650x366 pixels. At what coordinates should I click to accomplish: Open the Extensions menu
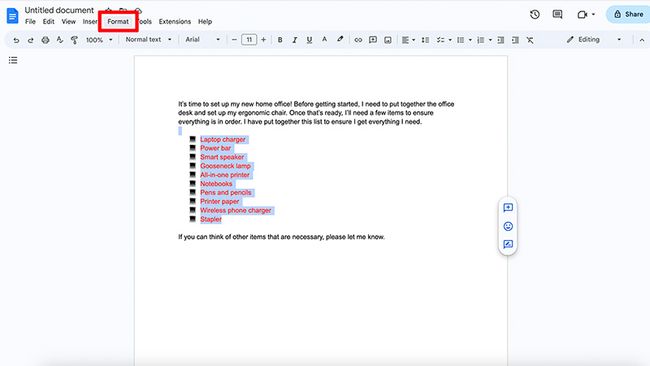click(175, 22)
